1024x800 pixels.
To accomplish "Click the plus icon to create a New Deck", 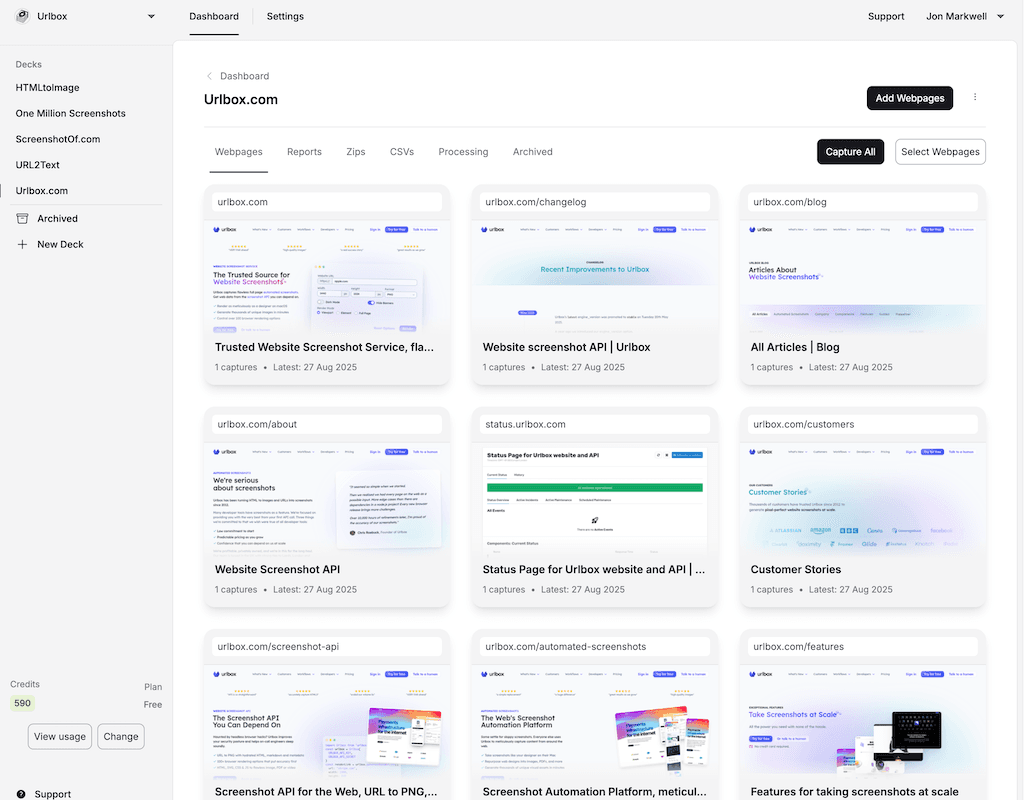I will pyautogui.click(x=22, y=244).
